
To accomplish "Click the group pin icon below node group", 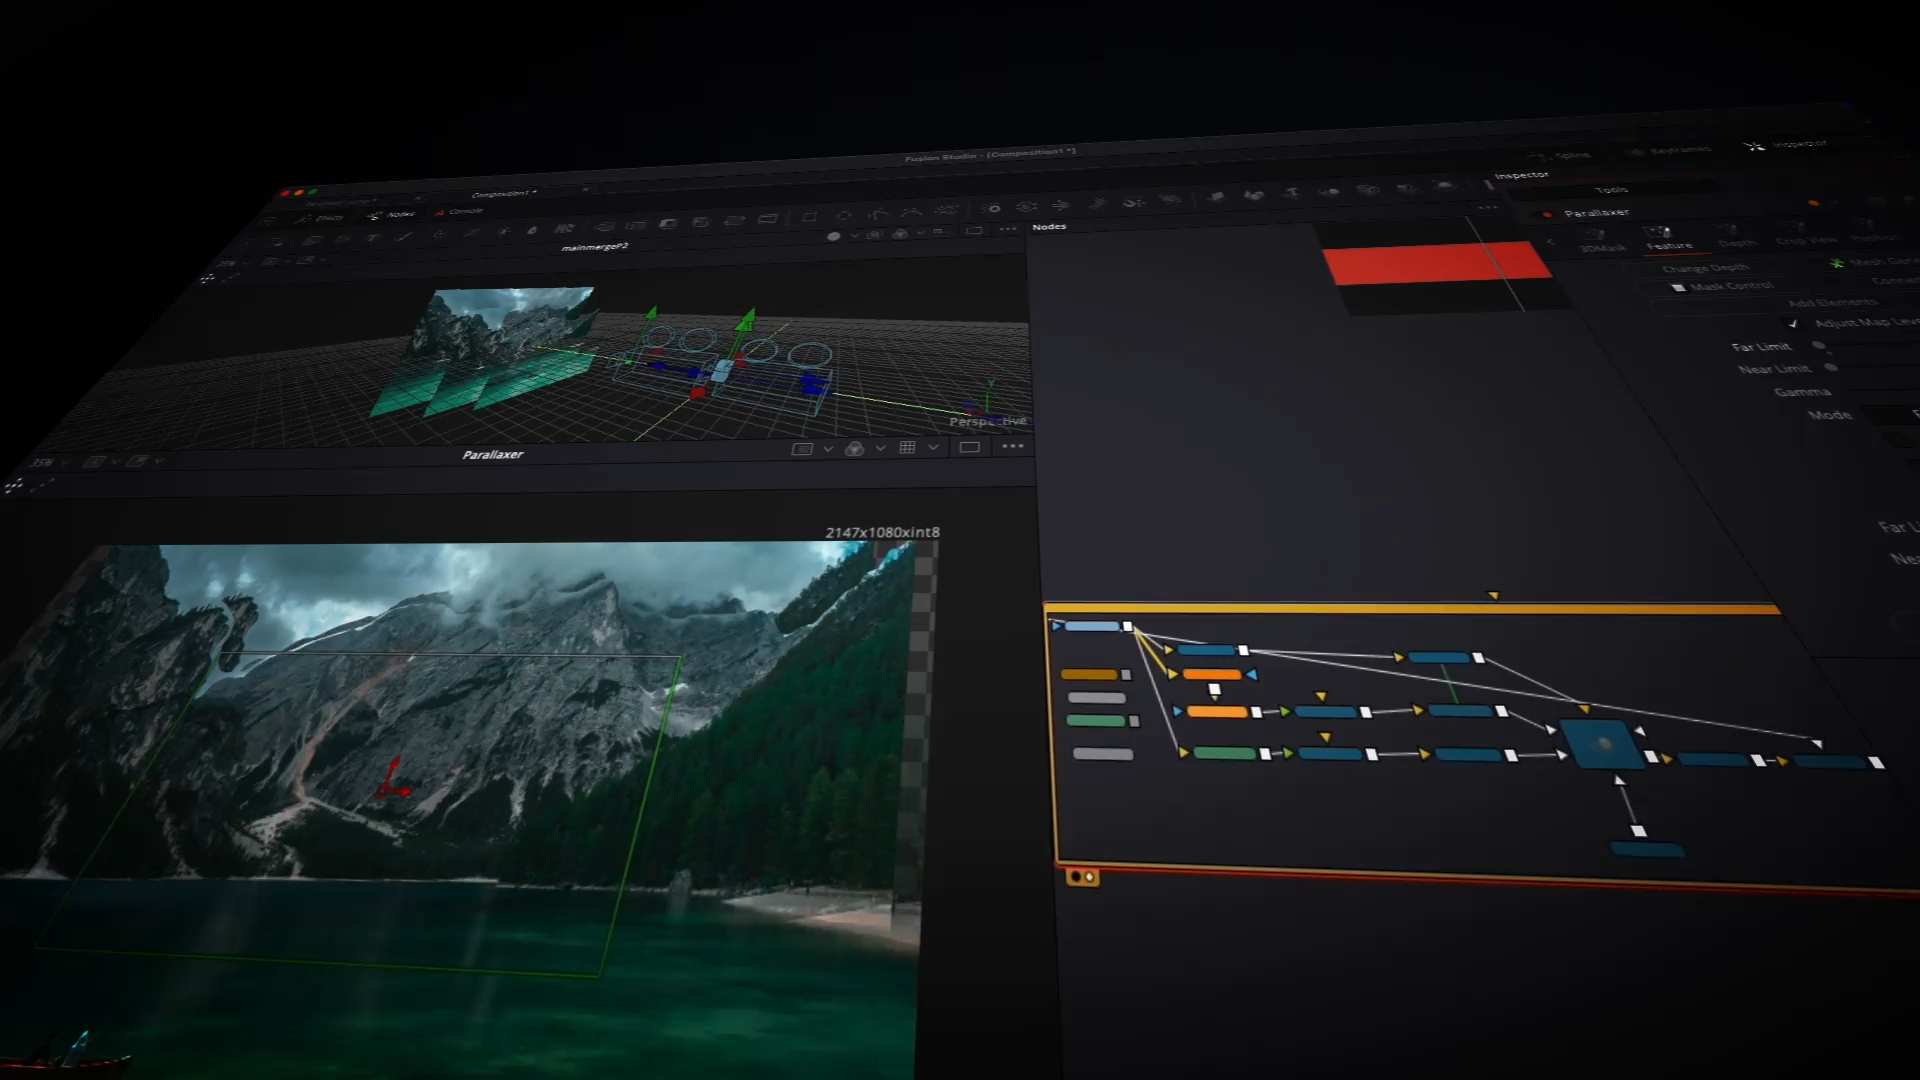I will pyautogui.click(x=1082, y=877).
